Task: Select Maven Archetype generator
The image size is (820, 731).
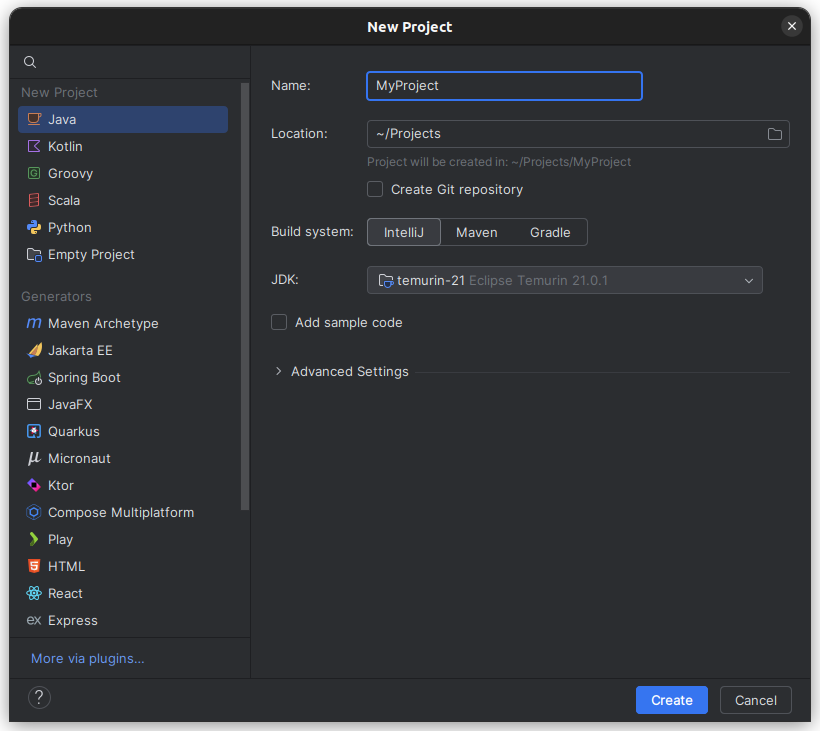Action: pos(103,323)
